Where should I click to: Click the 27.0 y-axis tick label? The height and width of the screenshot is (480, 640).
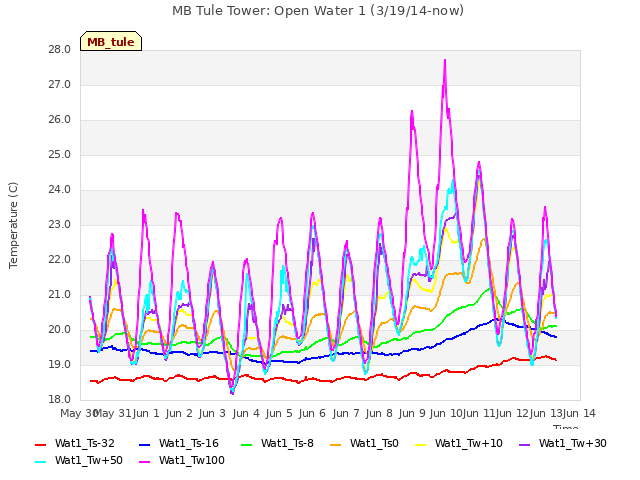[x=60, y=85]
